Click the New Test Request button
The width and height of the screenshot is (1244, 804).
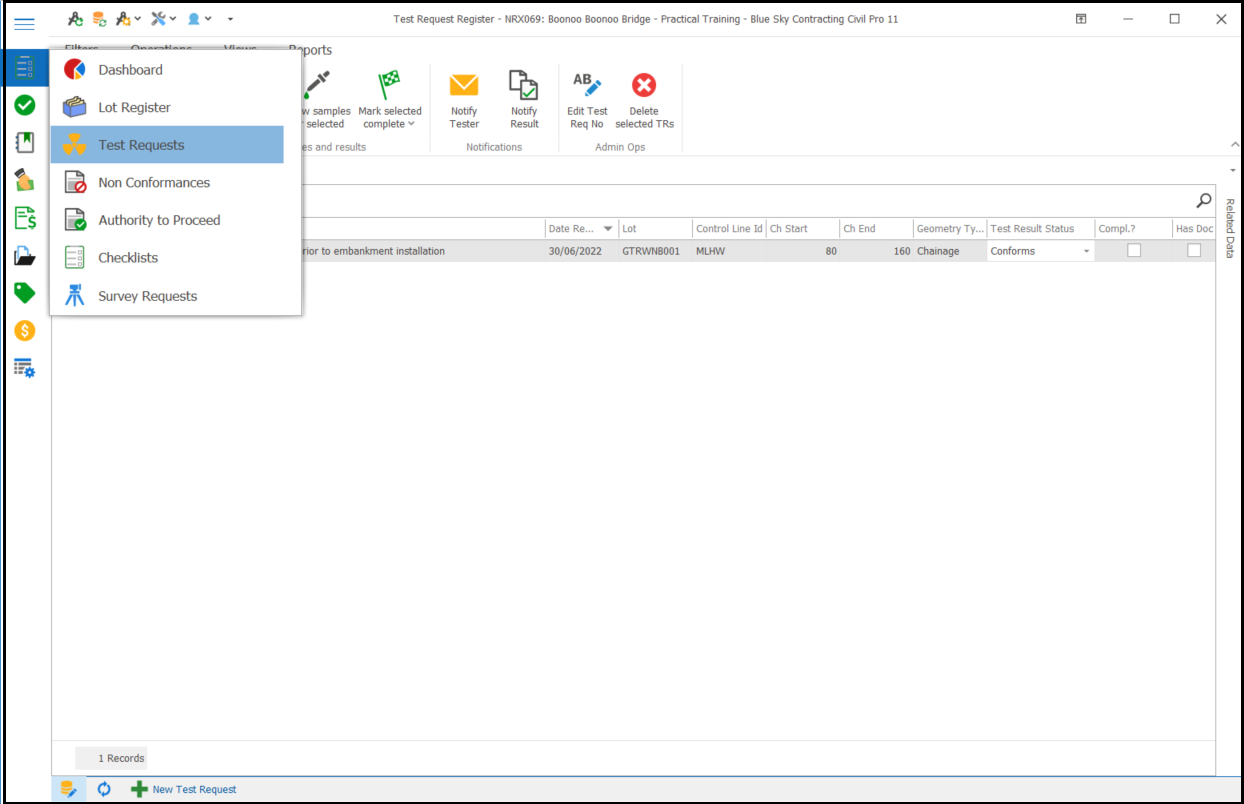point(185,789)
